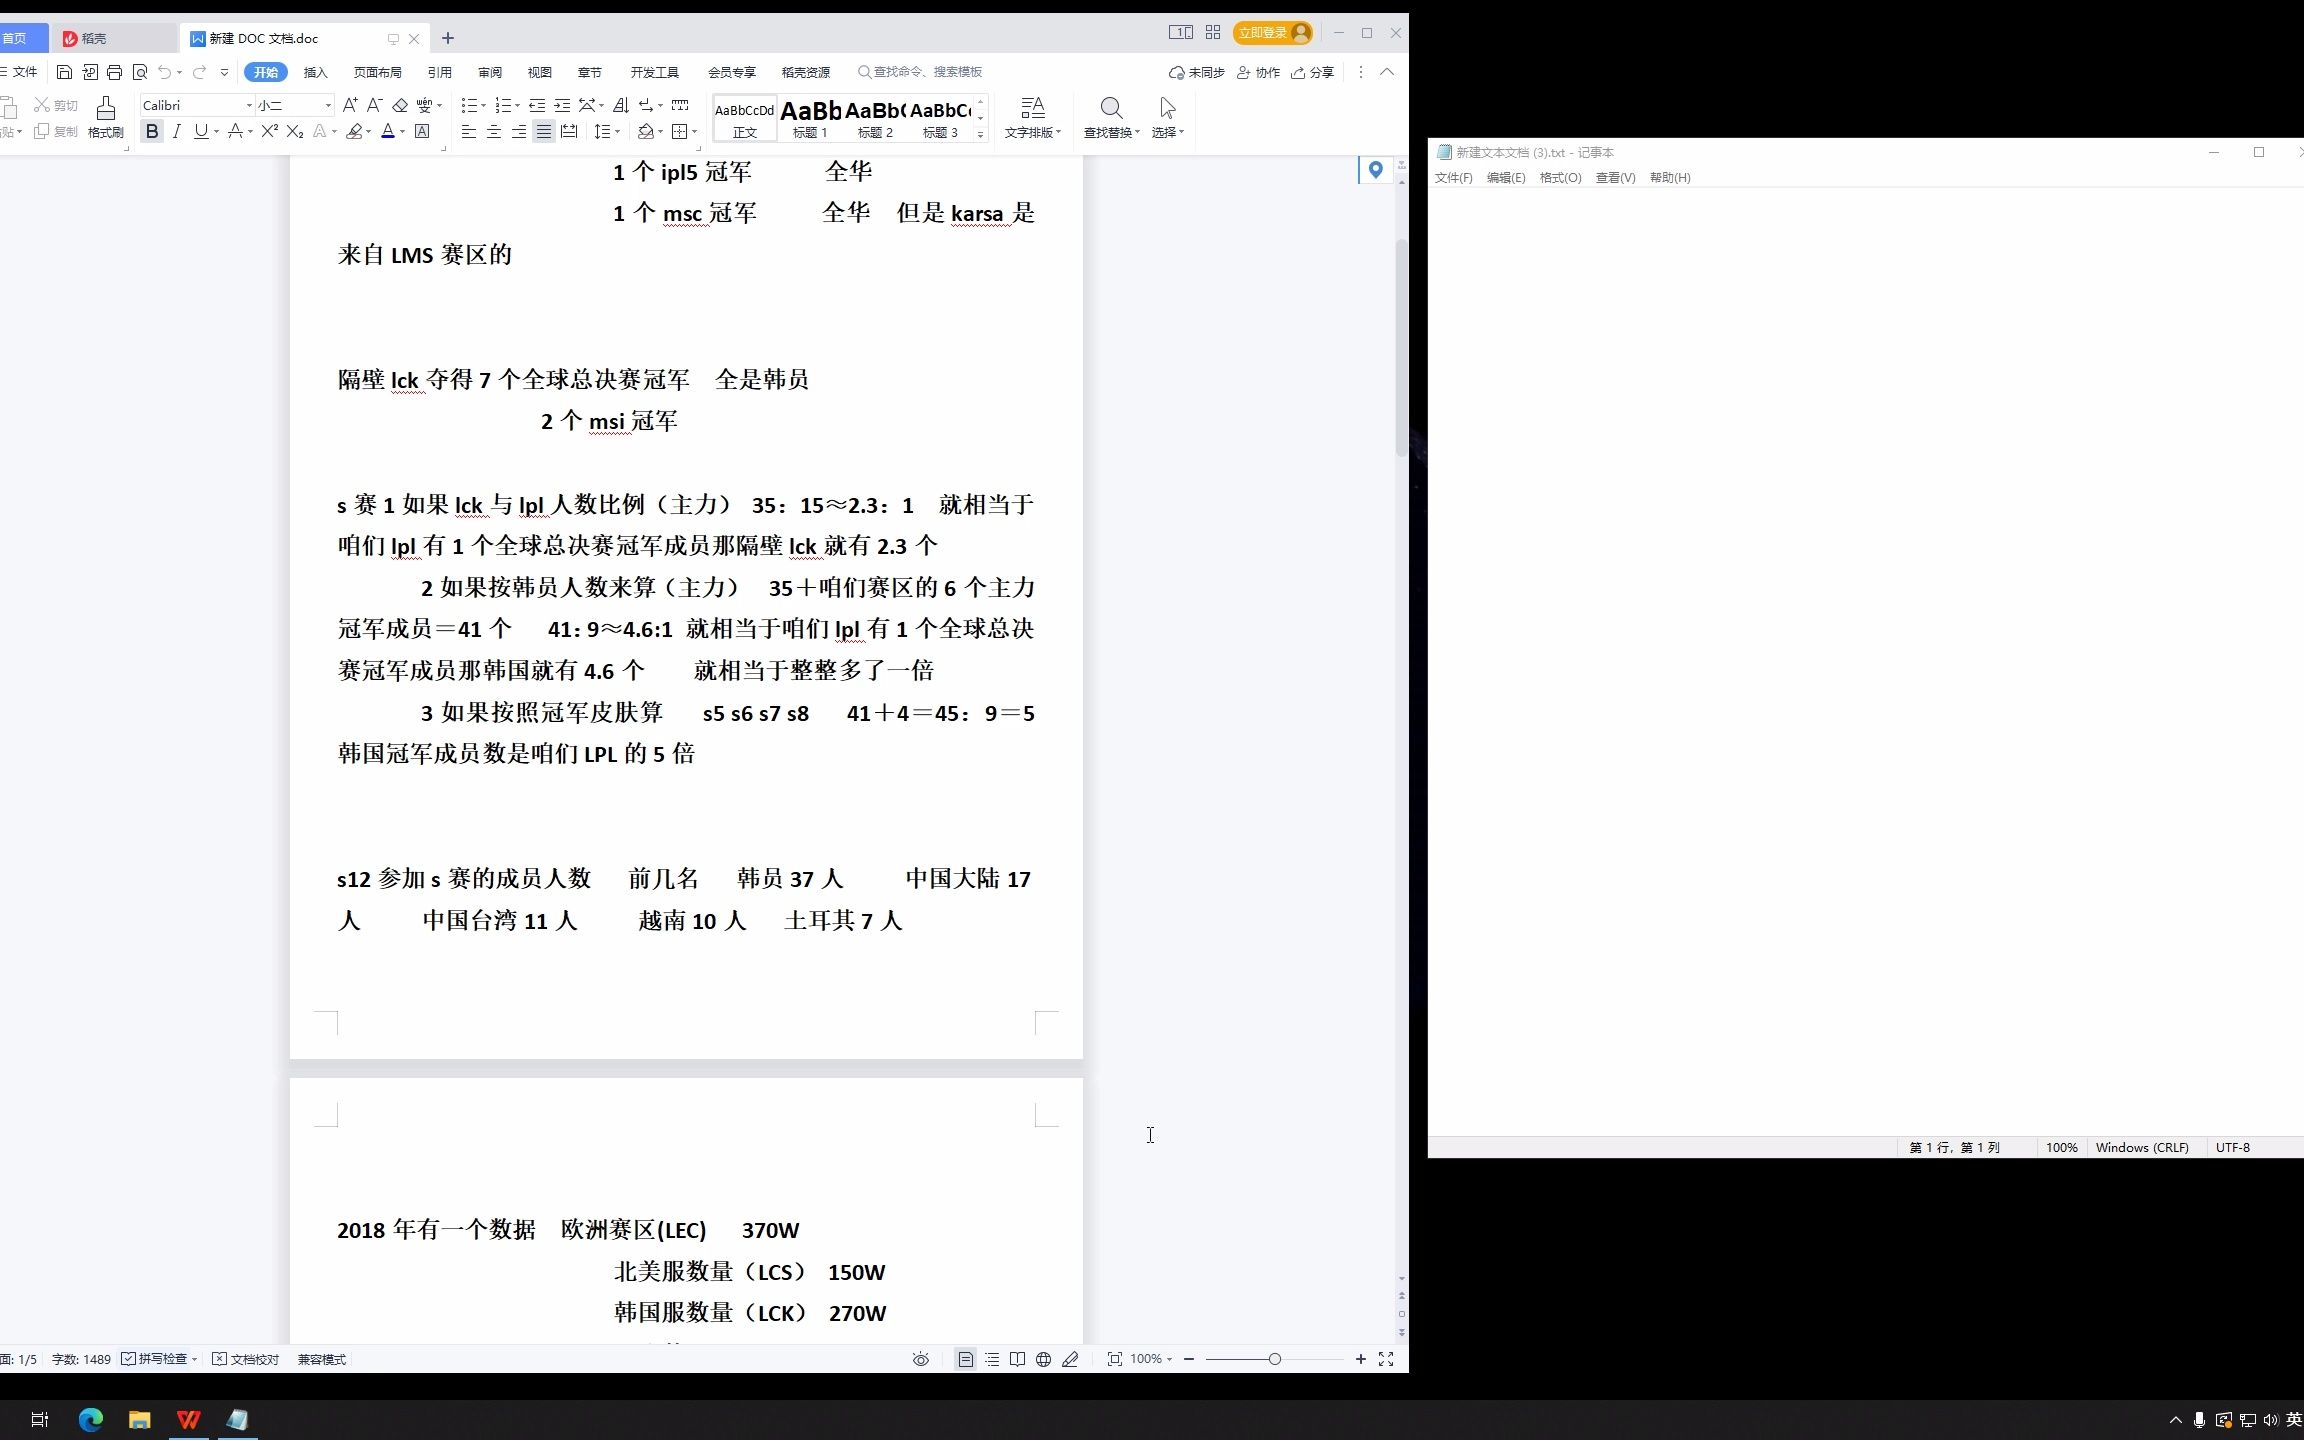Image resolution: width=2304 pixels, height=1440 pixels.
Task: Enter fullscreen via status bar corner icon
Action: (x=1386, y=1359)
